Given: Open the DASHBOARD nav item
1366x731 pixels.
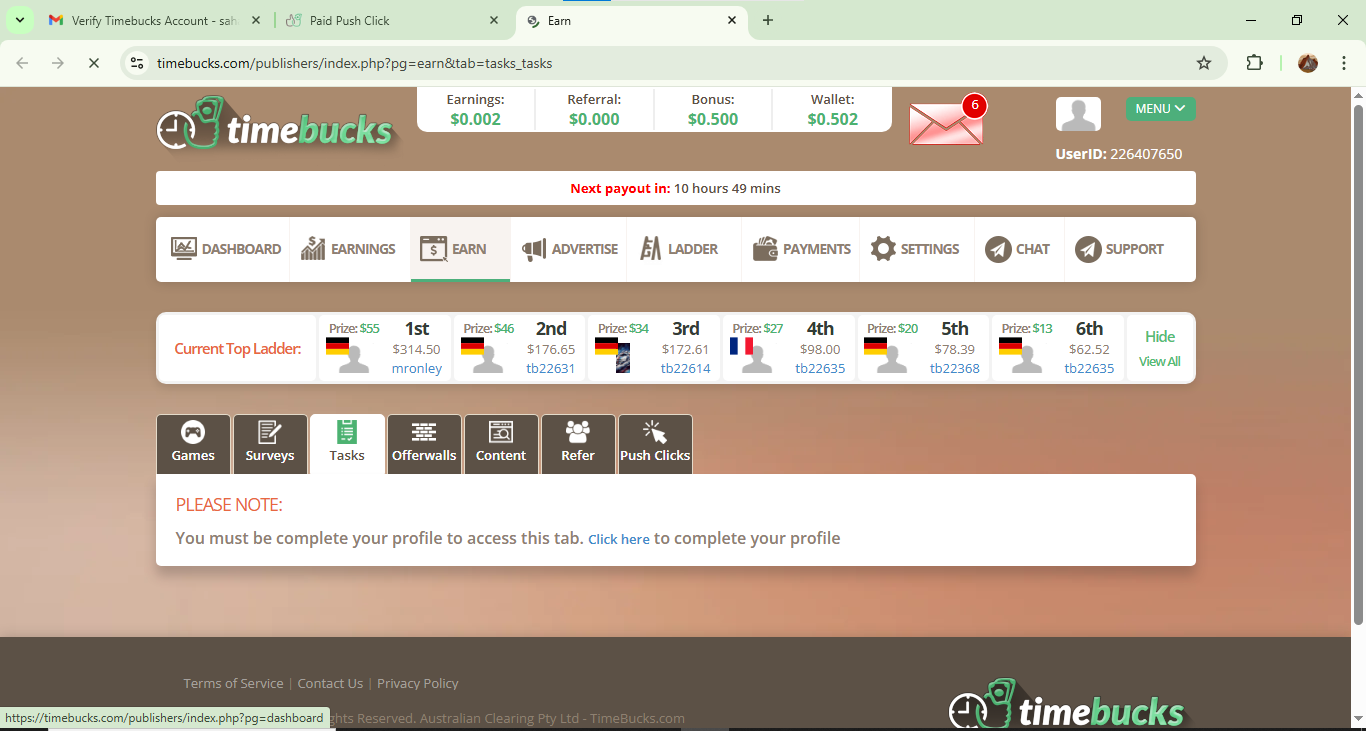Looking at the screenshot, I should pos(226,249).
